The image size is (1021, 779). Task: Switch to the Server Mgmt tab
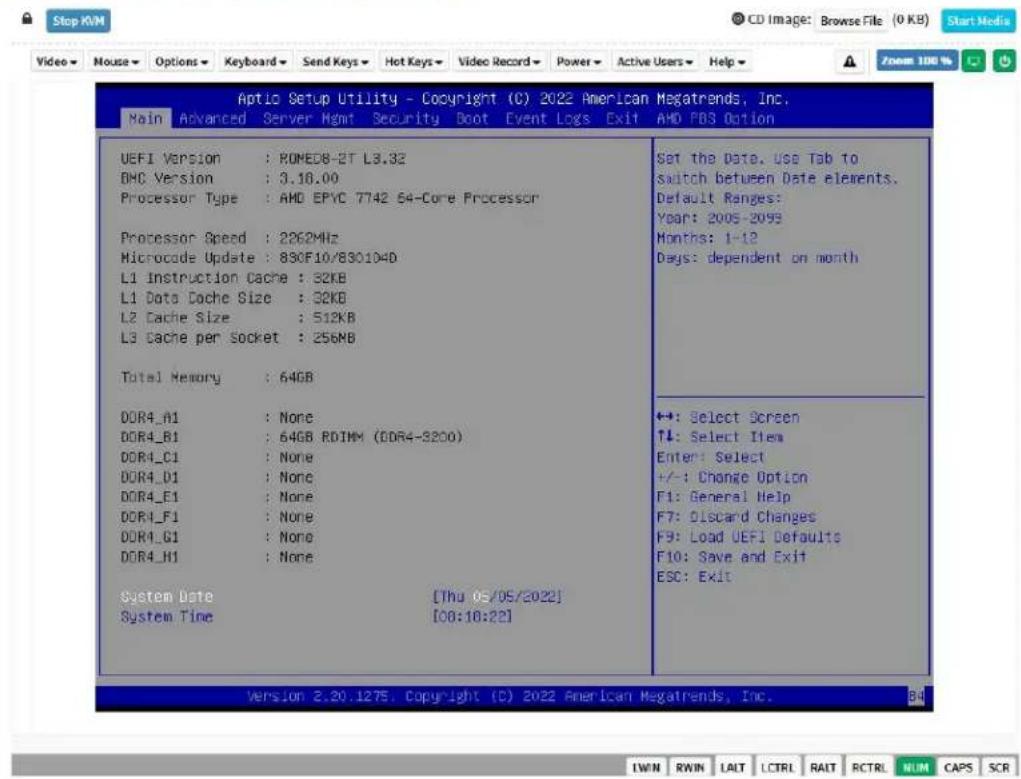pos(309,119)
